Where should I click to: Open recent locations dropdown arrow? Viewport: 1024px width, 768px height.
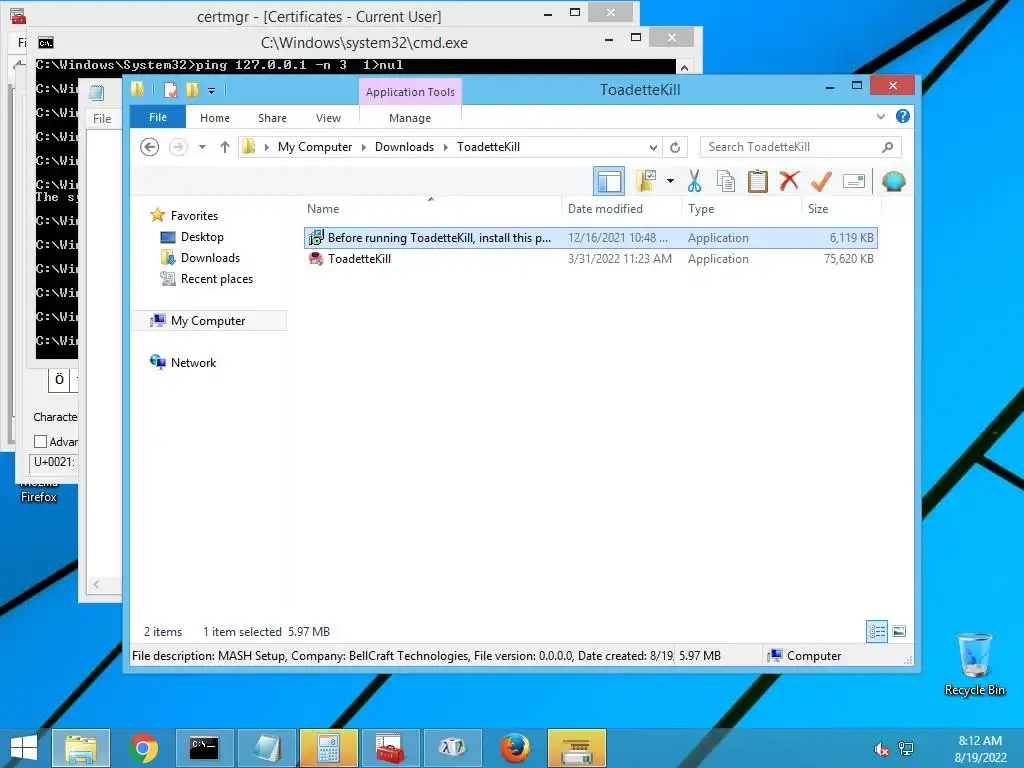tap(202, 147)
